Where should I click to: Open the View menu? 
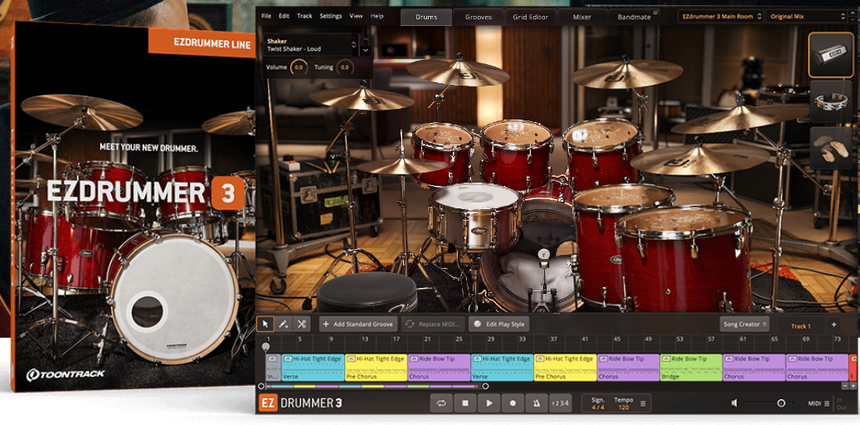[x=356, y=16]
